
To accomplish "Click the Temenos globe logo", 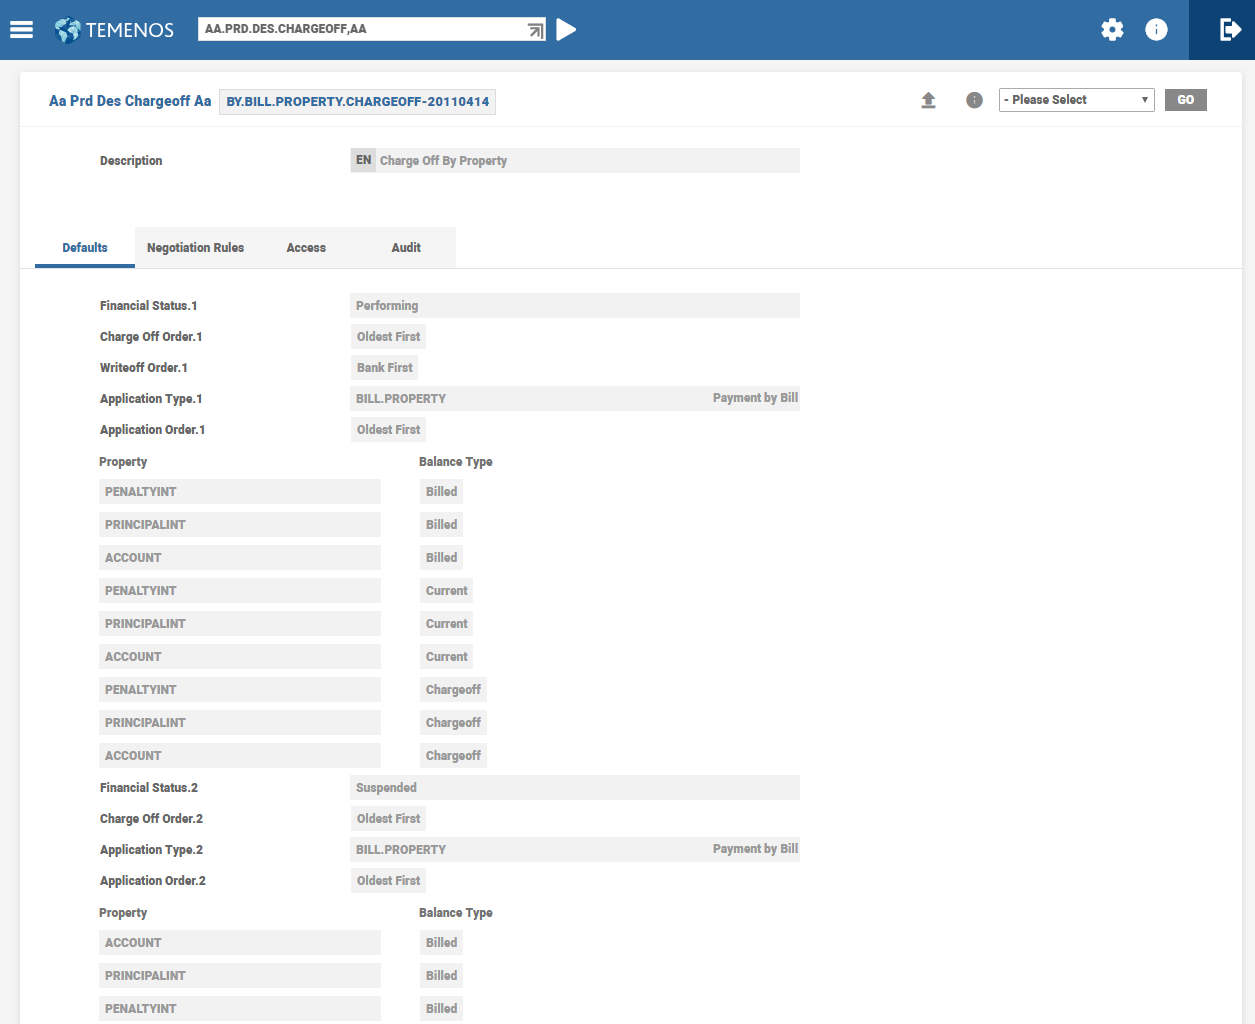I will [x=68, y=30].
